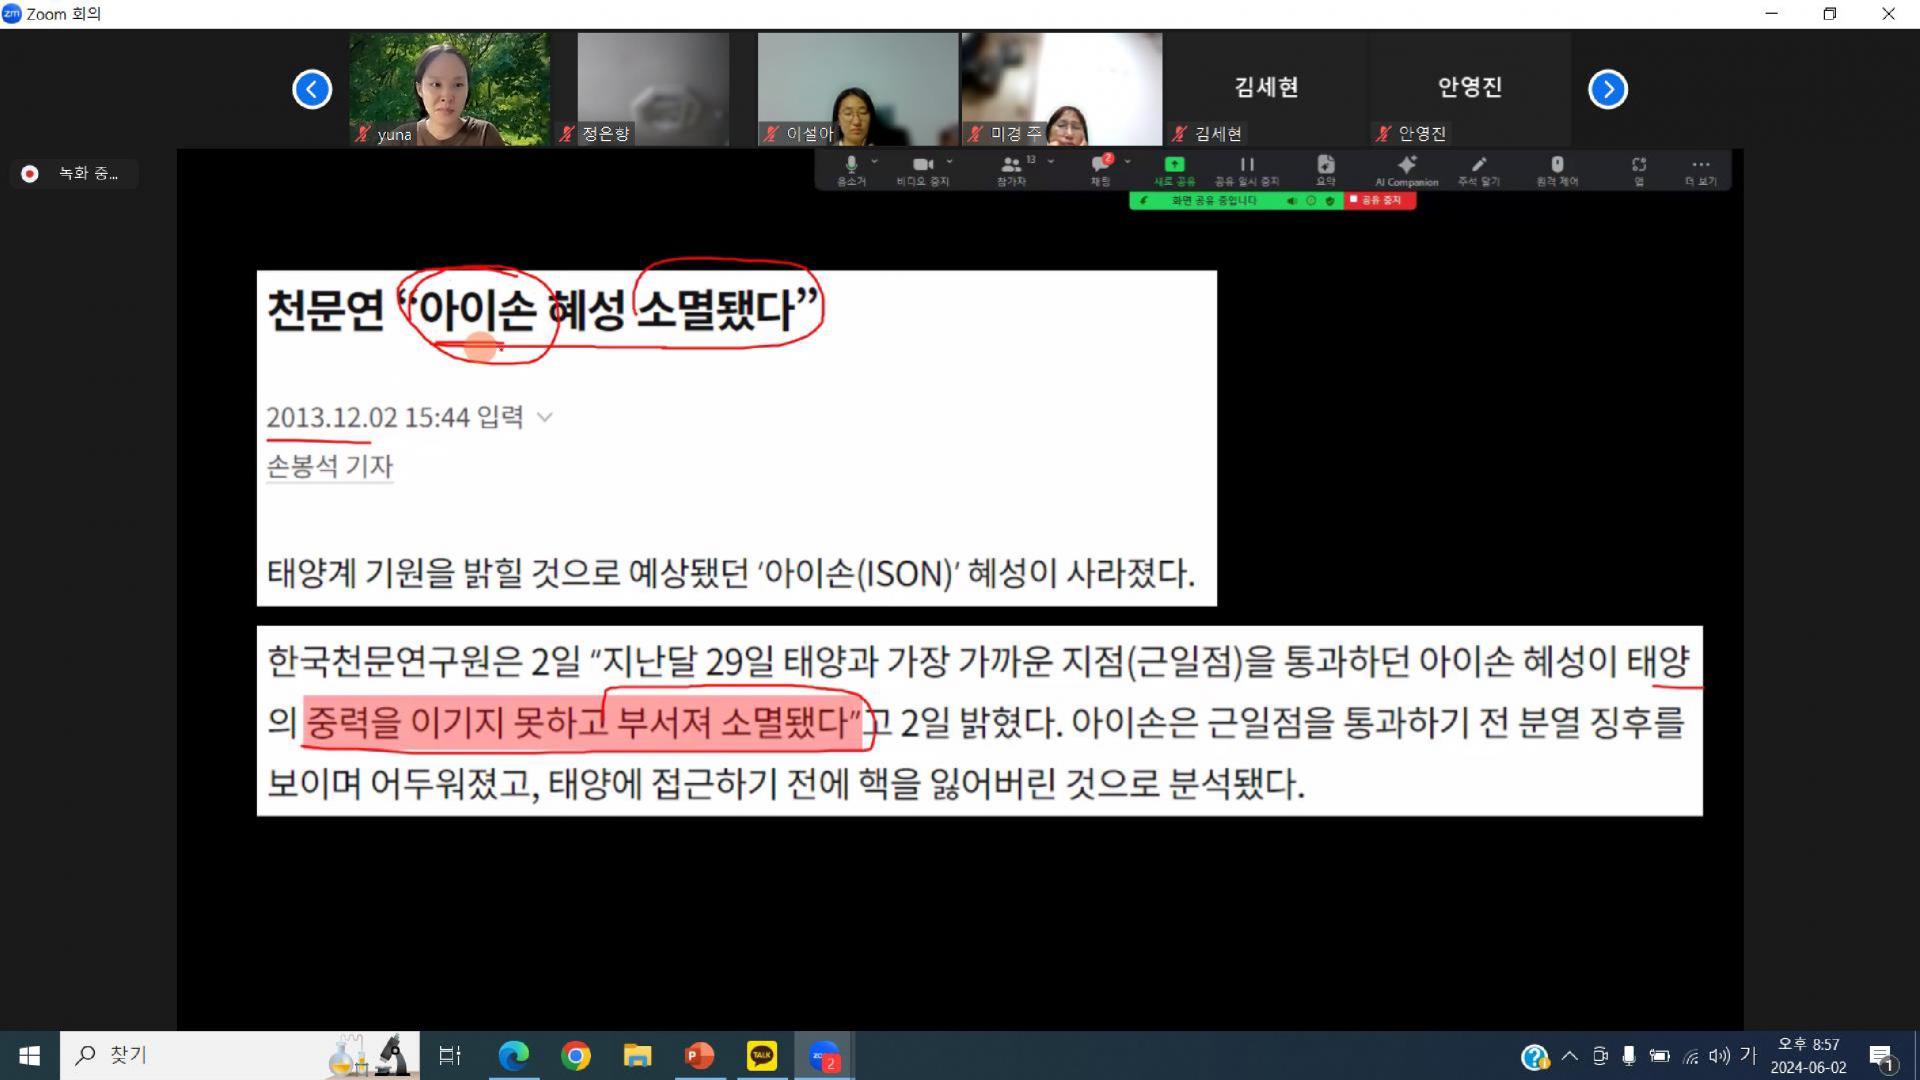Expand the article date dropdown chevron
The width and height of the screenshot is (1920, 1080).
click(545, 417)
